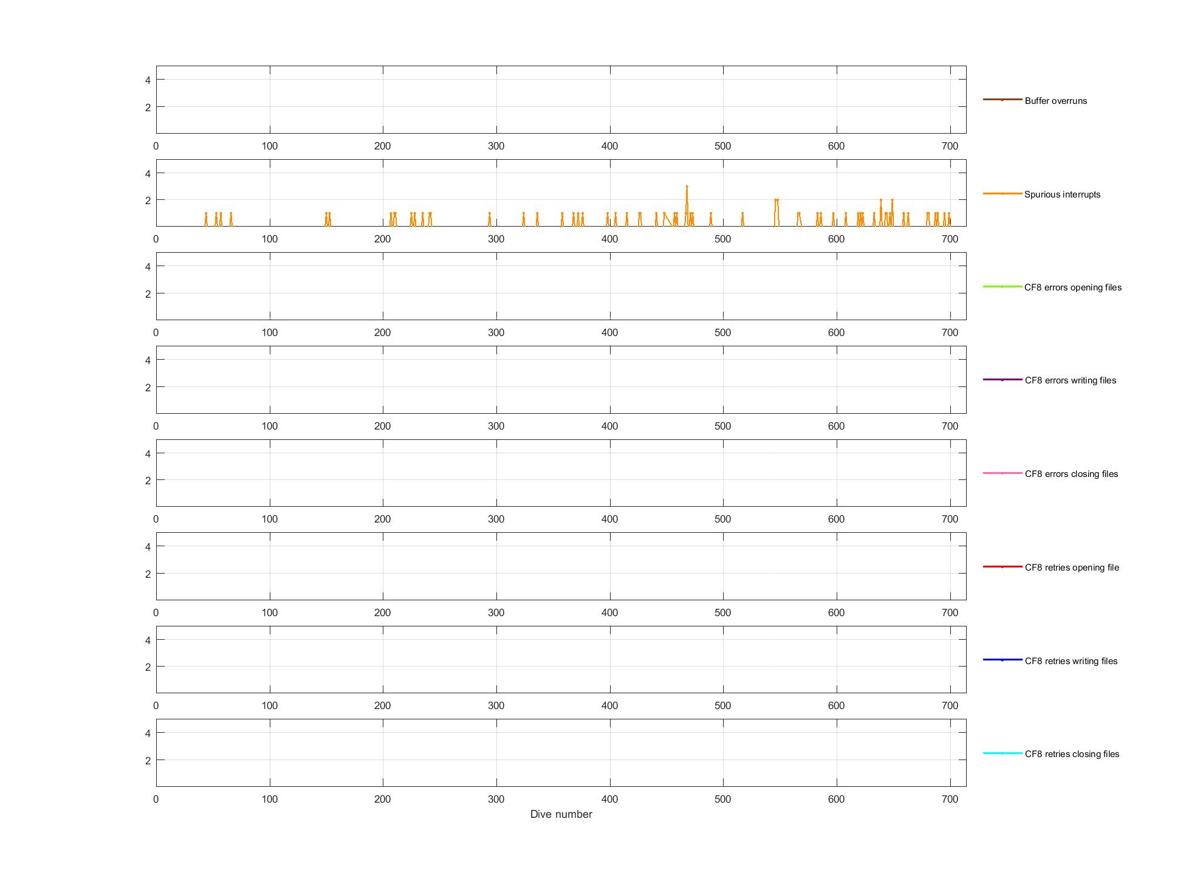Screen dimensions: 1200x885
Task: Click the "CF8 errors writing files" legend label
Action: point(1070,381)
